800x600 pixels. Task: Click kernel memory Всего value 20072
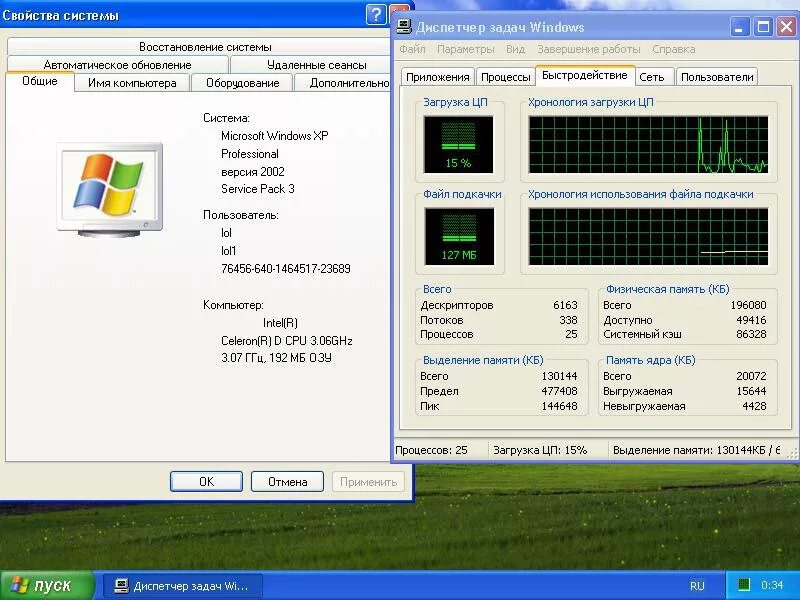tap(752, 376)
